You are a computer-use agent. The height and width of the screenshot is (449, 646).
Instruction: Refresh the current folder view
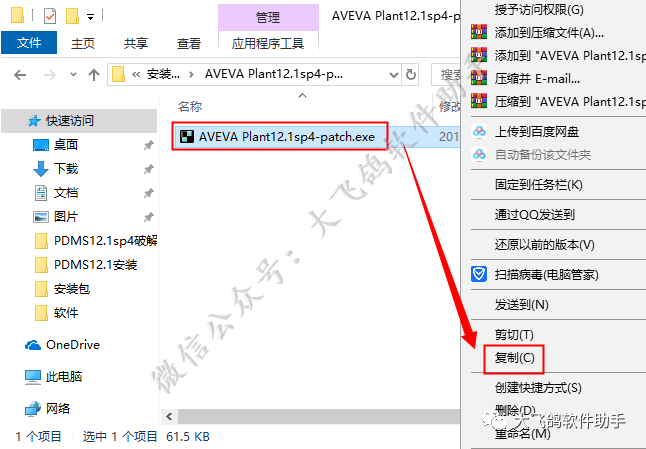(411, 75)
